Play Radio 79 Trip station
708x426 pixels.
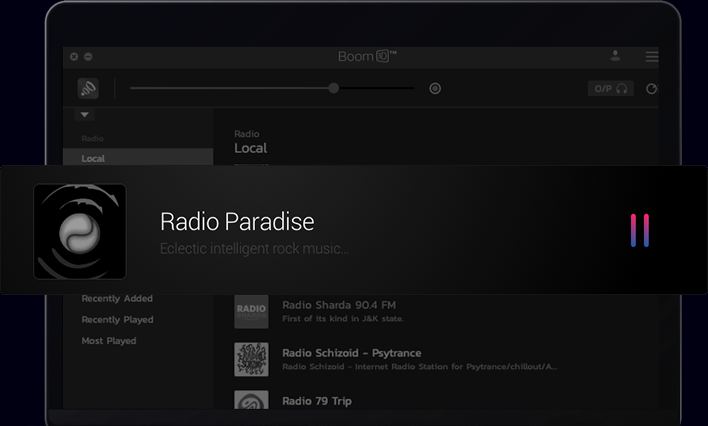[x=317, y=401]
